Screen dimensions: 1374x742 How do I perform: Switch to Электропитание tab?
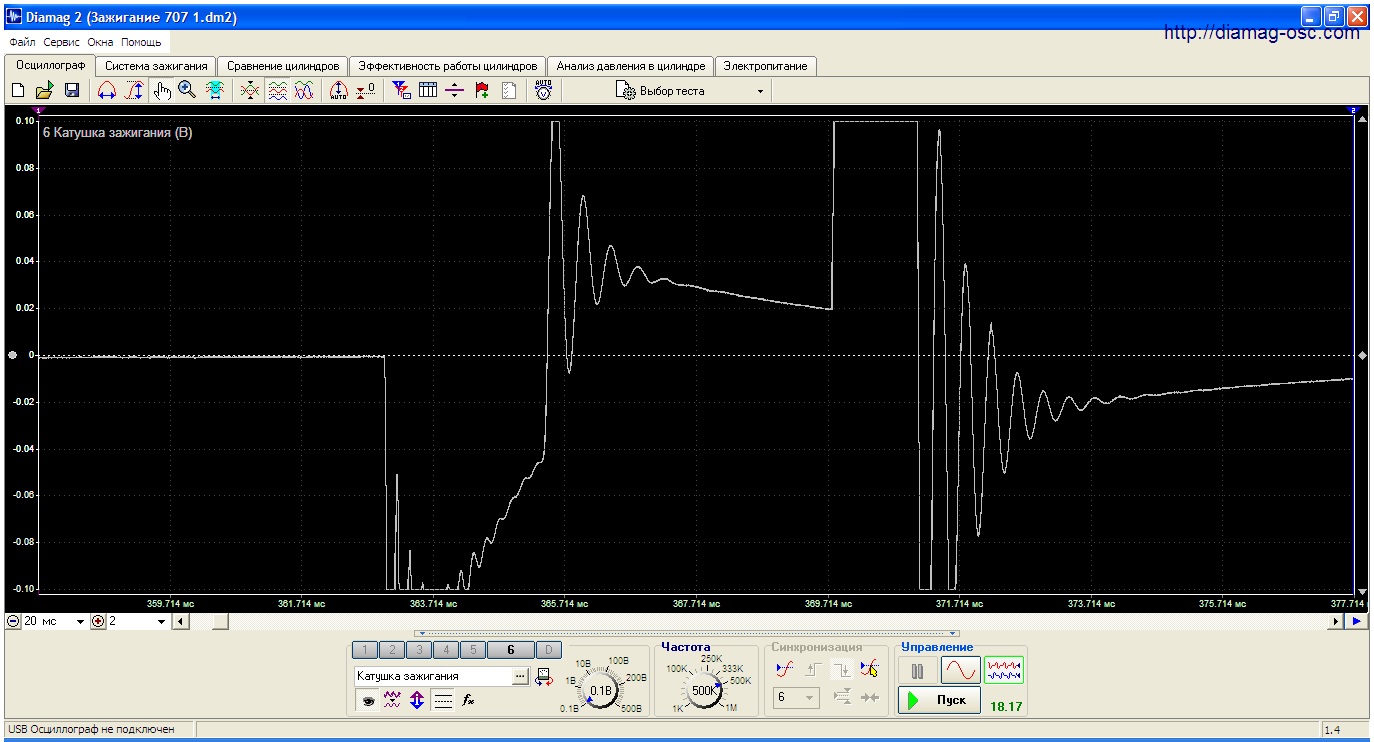[x=766, y=66]
